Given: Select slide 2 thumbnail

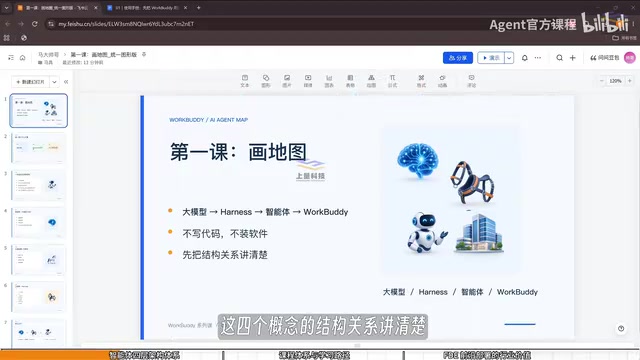Looking at the screenshot, I should [x=39, y=148].
